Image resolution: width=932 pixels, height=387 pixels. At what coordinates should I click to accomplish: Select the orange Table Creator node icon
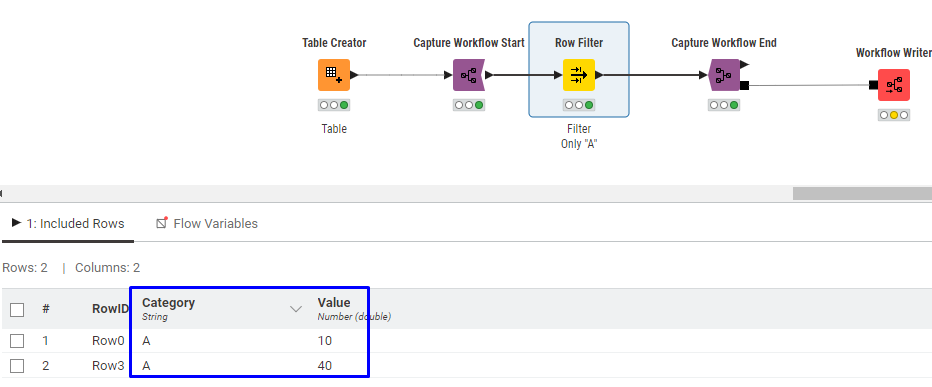tap(333, 75)
